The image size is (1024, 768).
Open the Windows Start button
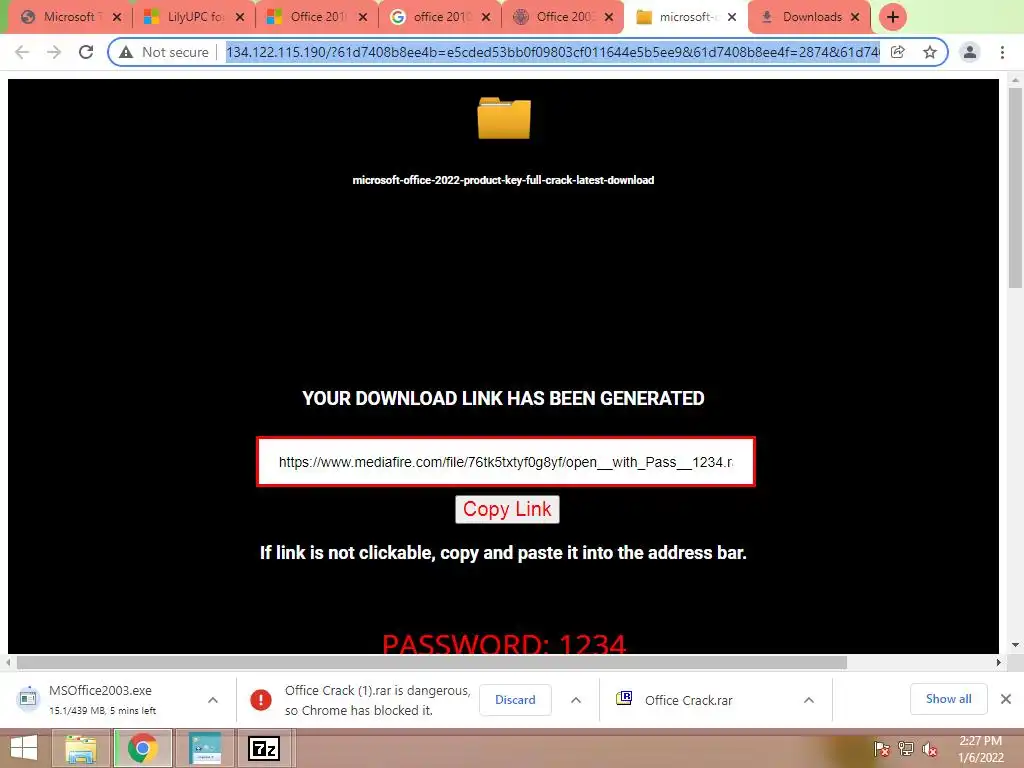tap(24, 748)
